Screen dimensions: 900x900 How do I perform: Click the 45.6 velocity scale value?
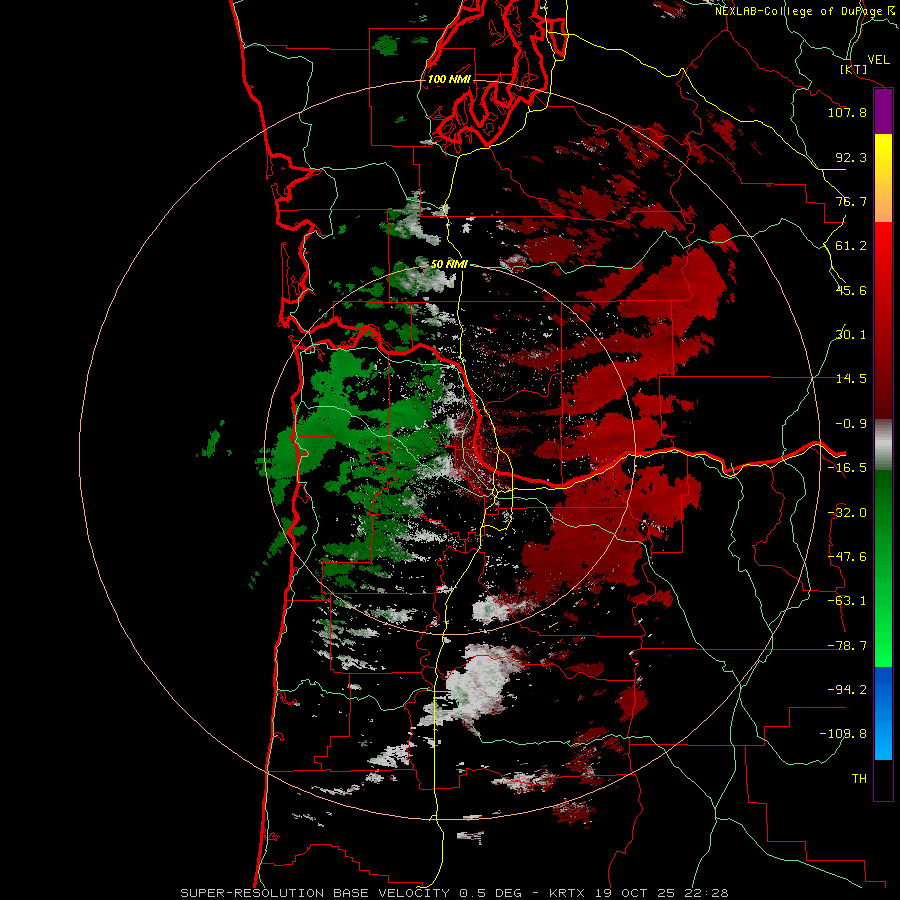(x=851, y=290)
